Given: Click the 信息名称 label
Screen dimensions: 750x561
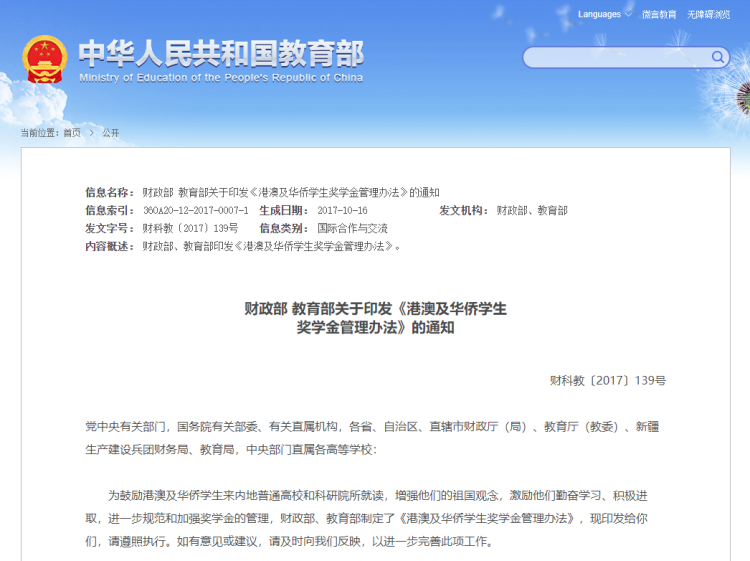Looking at the screenshot, I should (110, 193).
